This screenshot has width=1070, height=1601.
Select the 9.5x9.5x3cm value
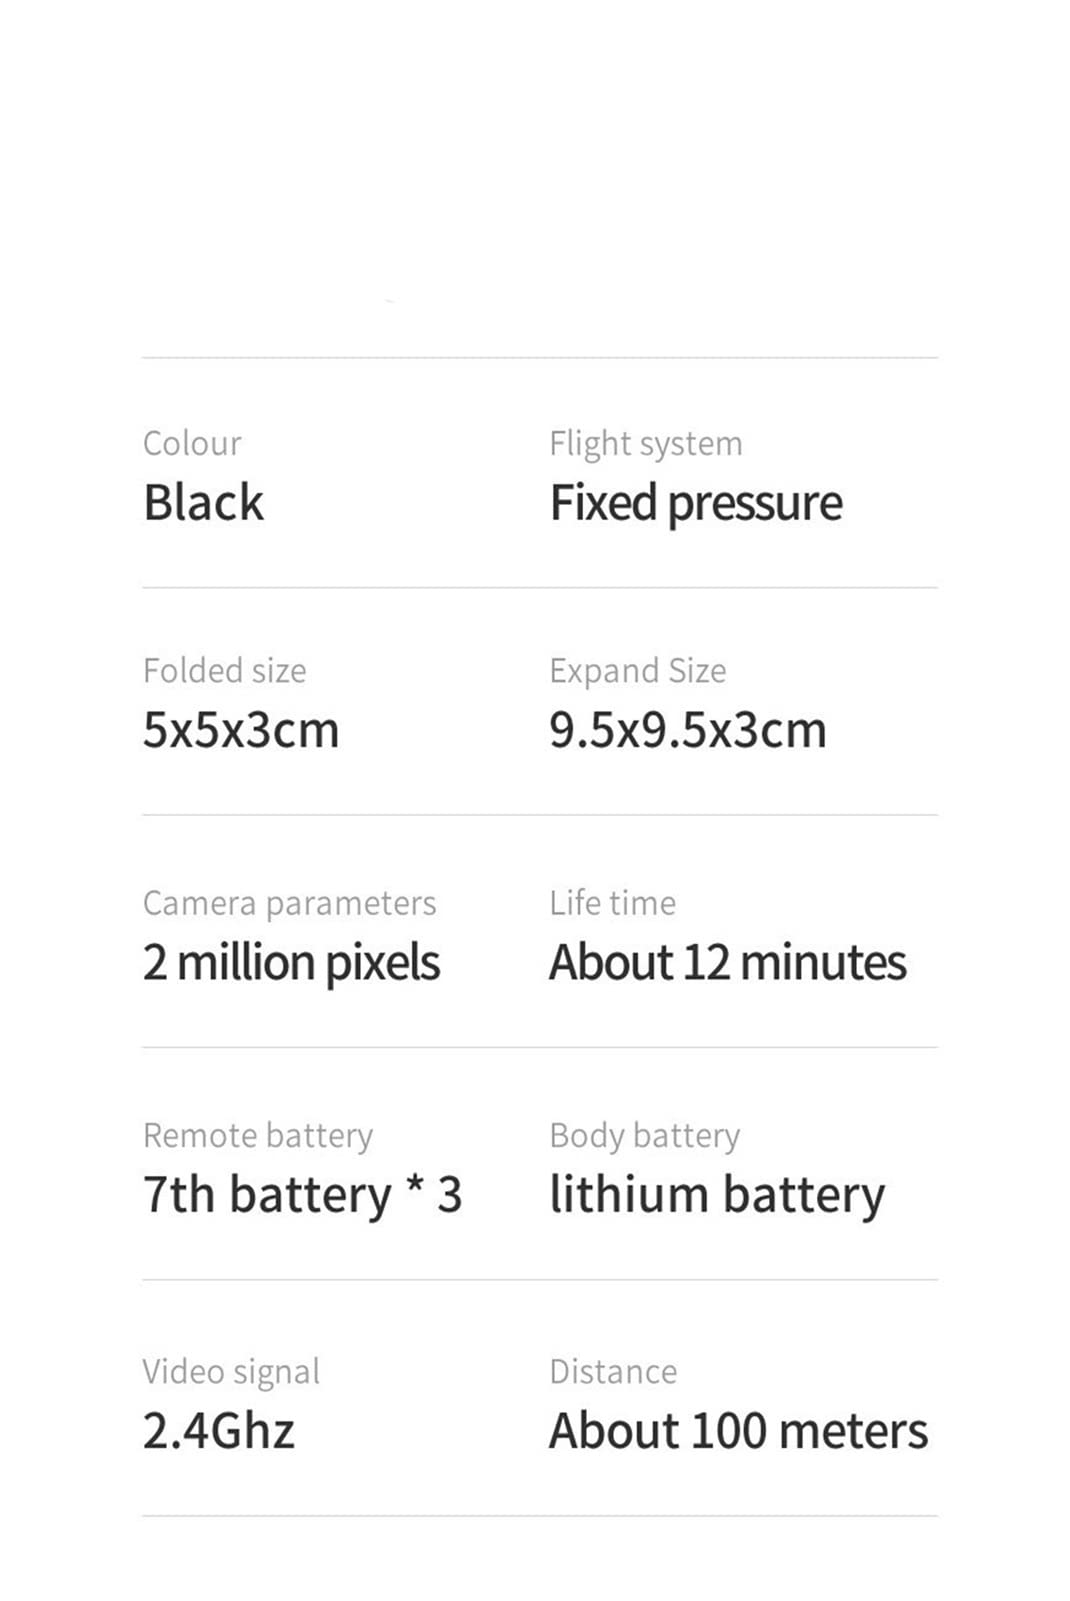tap(688, 730)
